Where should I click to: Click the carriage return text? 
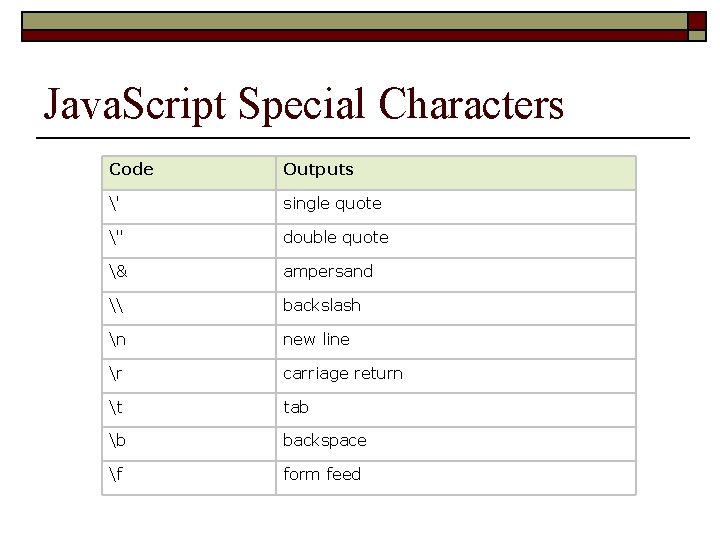(343, 374)
